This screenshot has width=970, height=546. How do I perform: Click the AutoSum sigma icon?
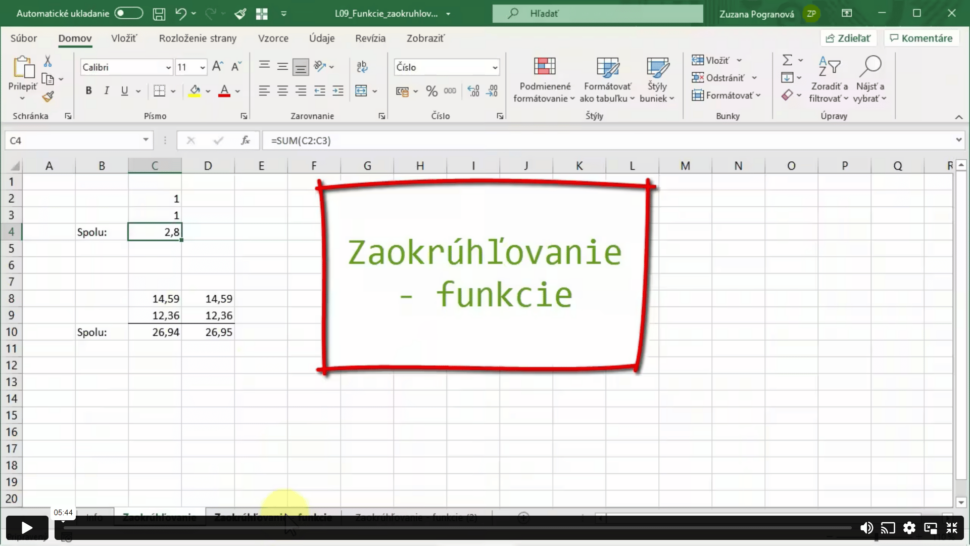click(787, 61)
